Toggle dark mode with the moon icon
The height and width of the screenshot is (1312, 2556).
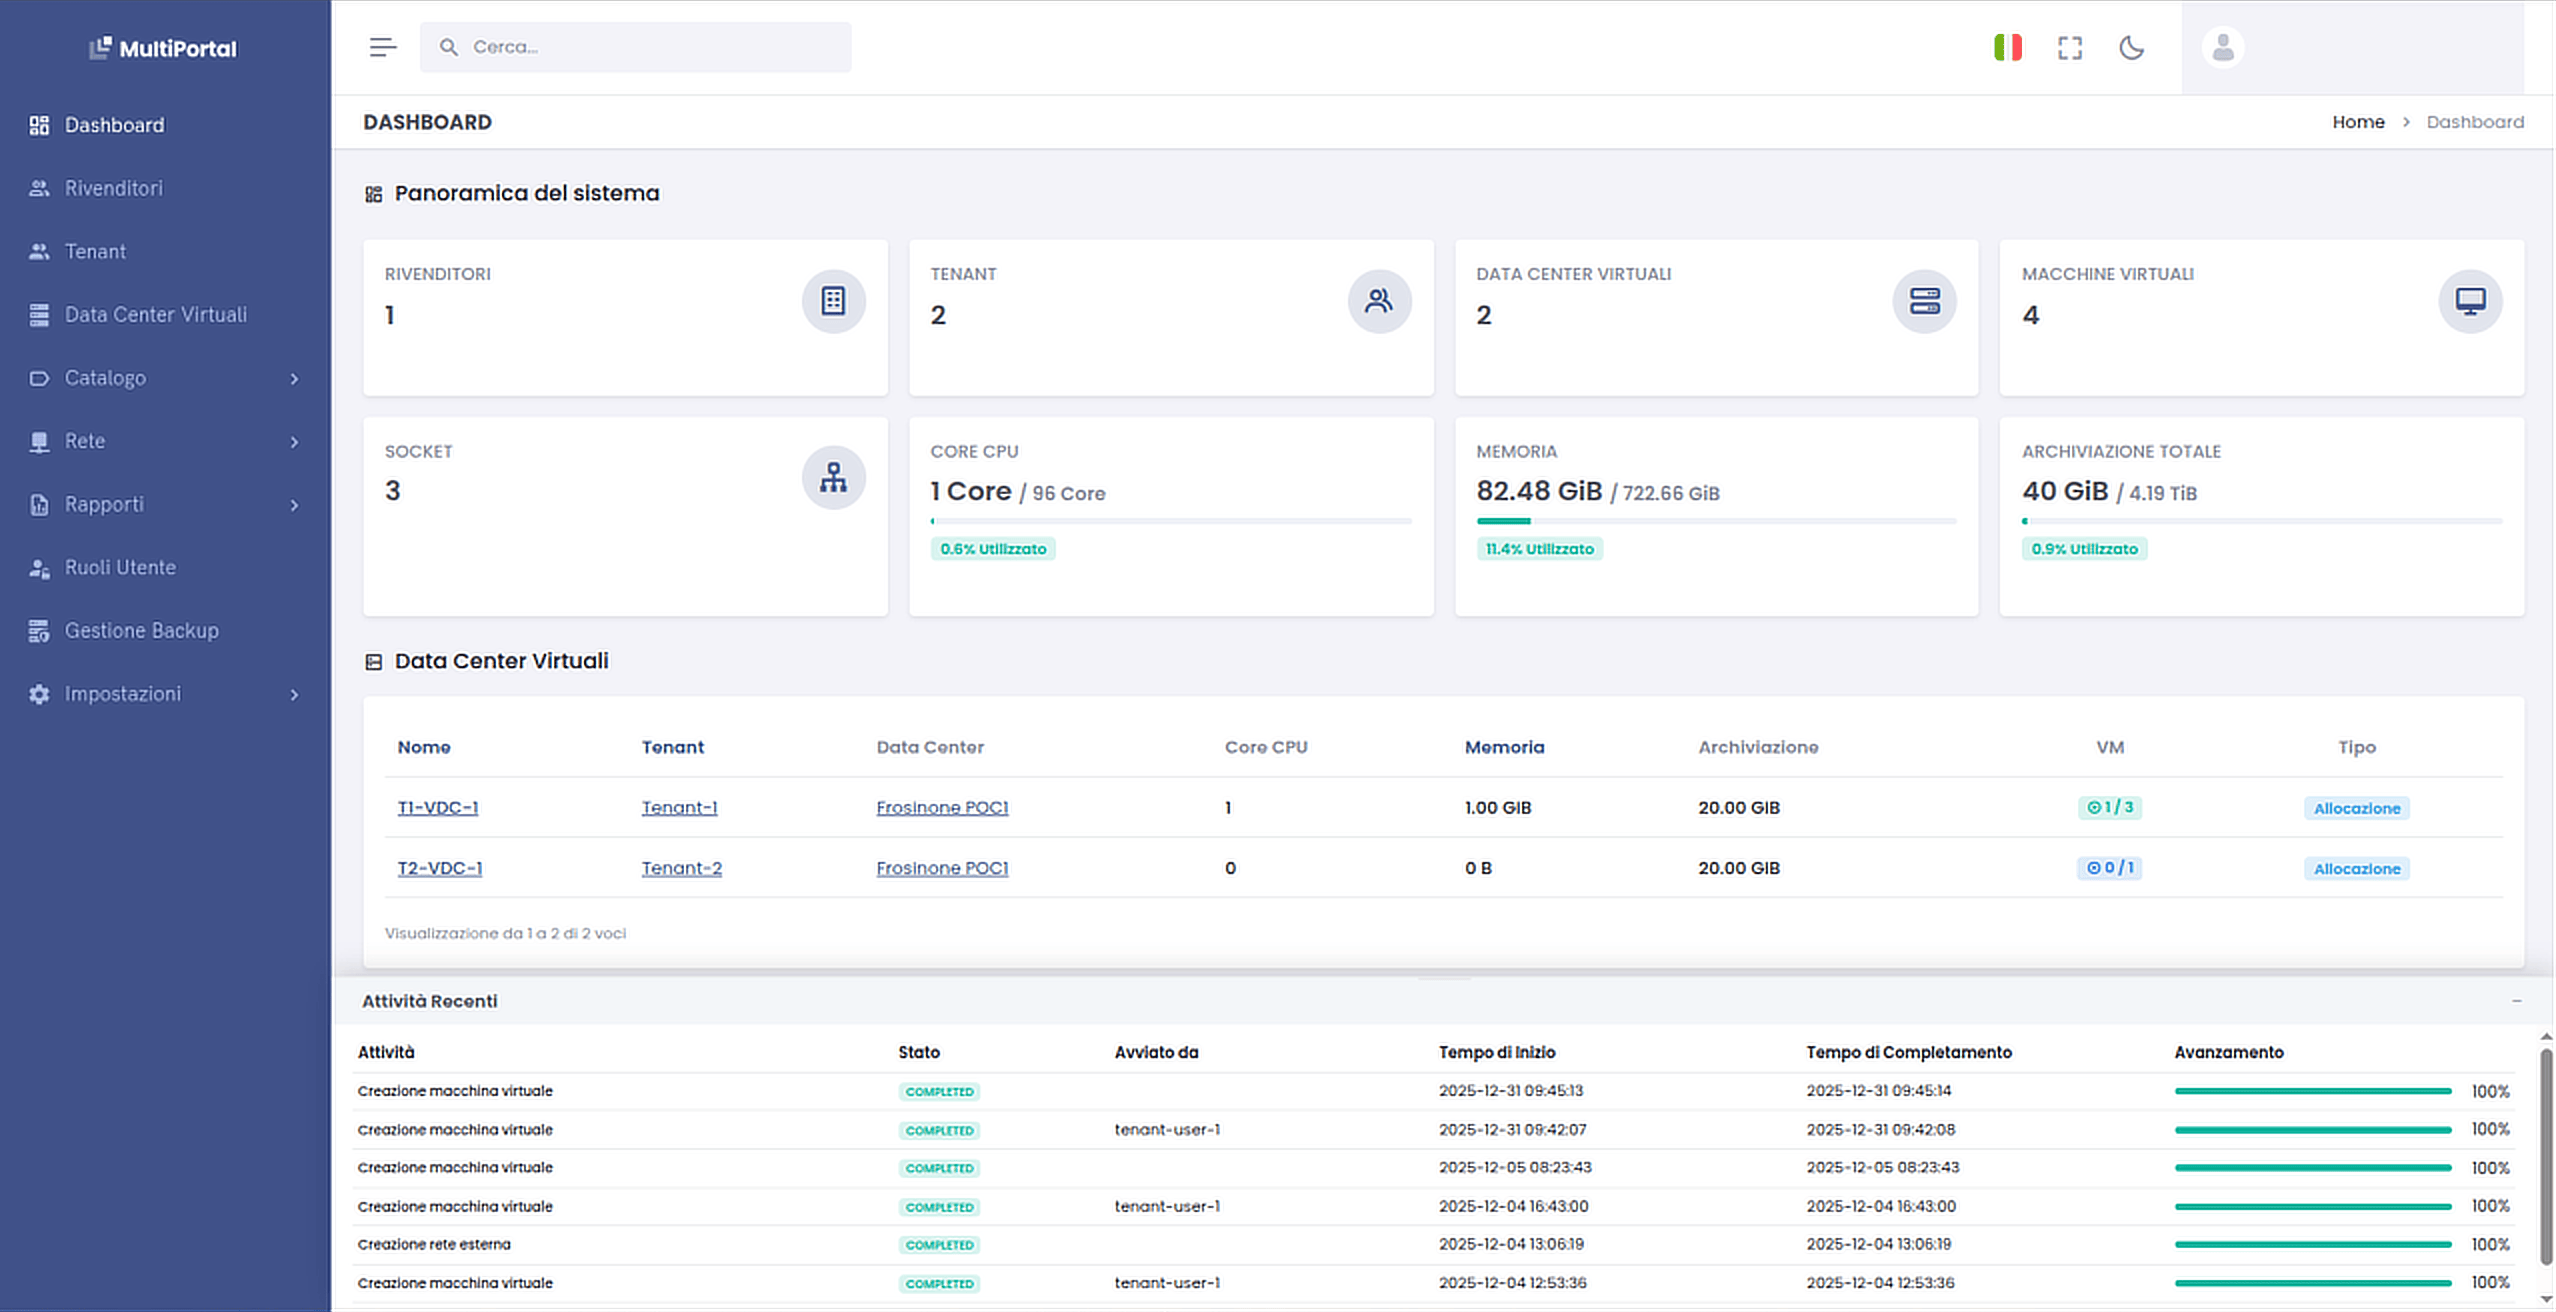[x=2132, y=46]
